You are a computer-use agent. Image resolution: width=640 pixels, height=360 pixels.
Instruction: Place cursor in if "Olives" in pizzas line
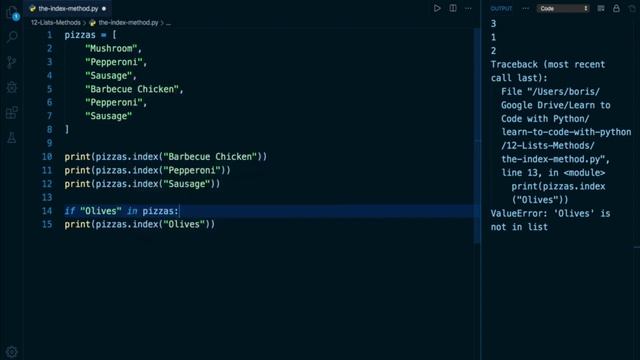pos(122,211)
